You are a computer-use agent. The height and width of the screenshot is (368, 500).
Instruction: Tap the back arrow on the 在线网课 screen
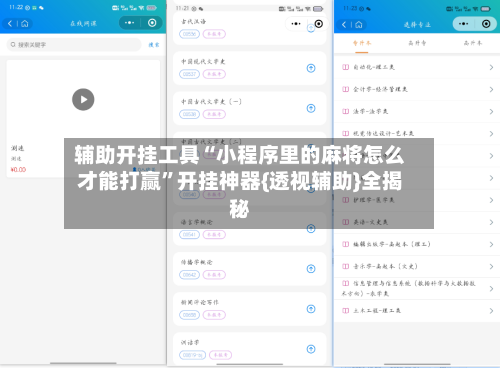(10, 24)
